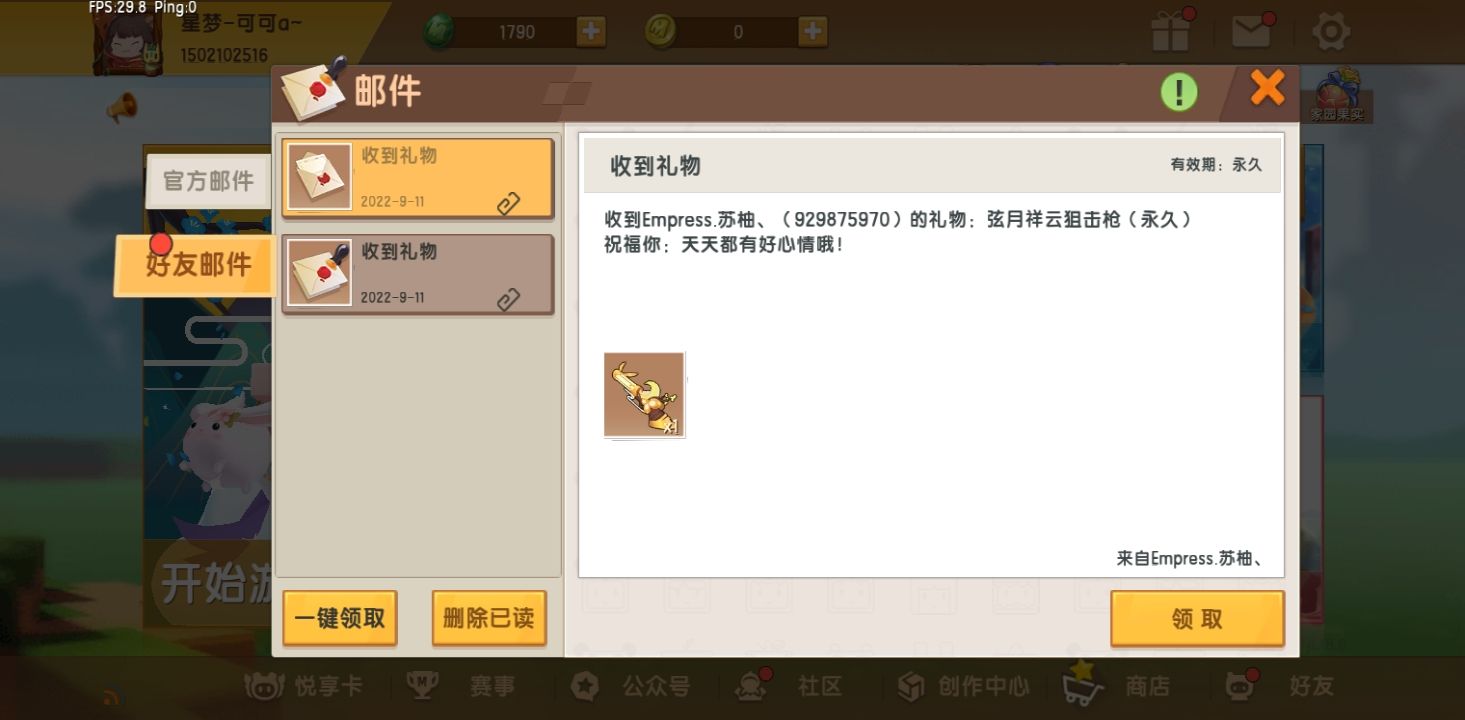The width and height of the screenshot is (1465, 720).
Task: Select the second 收到礼物 mail item
Action: click(x=417, y=274)
